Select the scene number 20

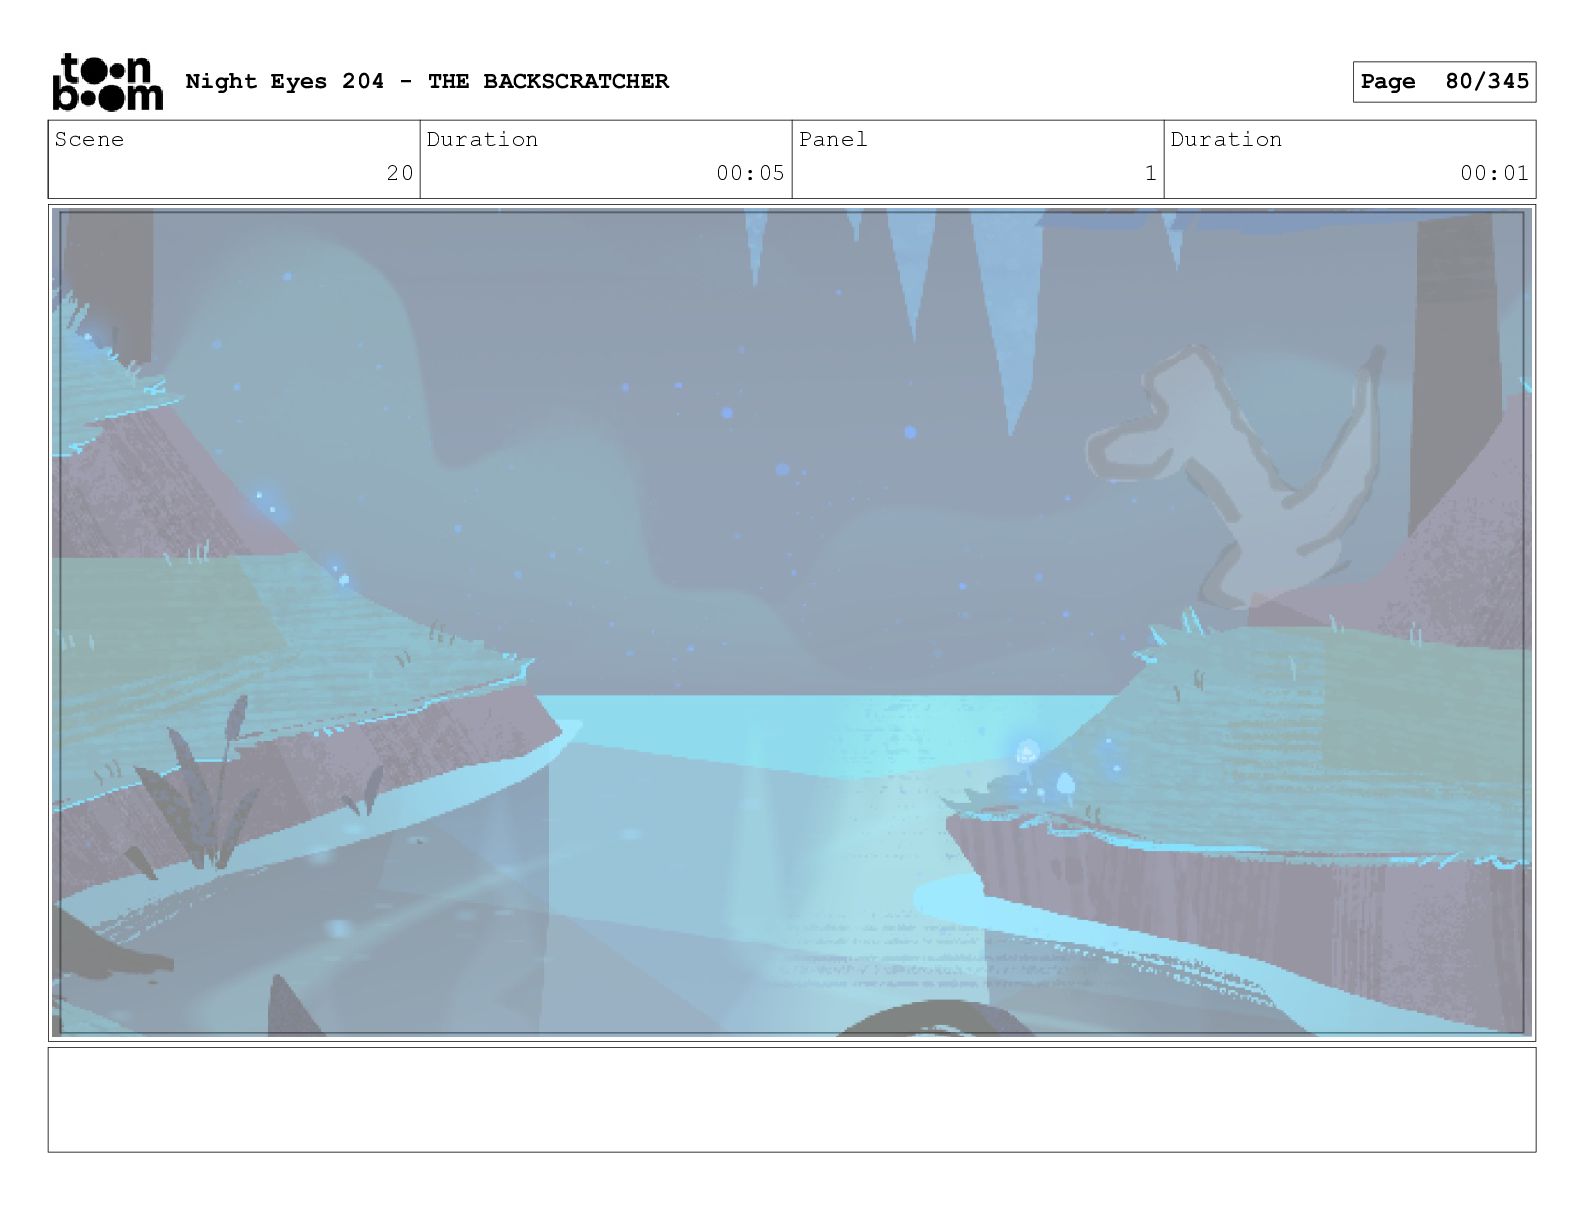[400, 173]
